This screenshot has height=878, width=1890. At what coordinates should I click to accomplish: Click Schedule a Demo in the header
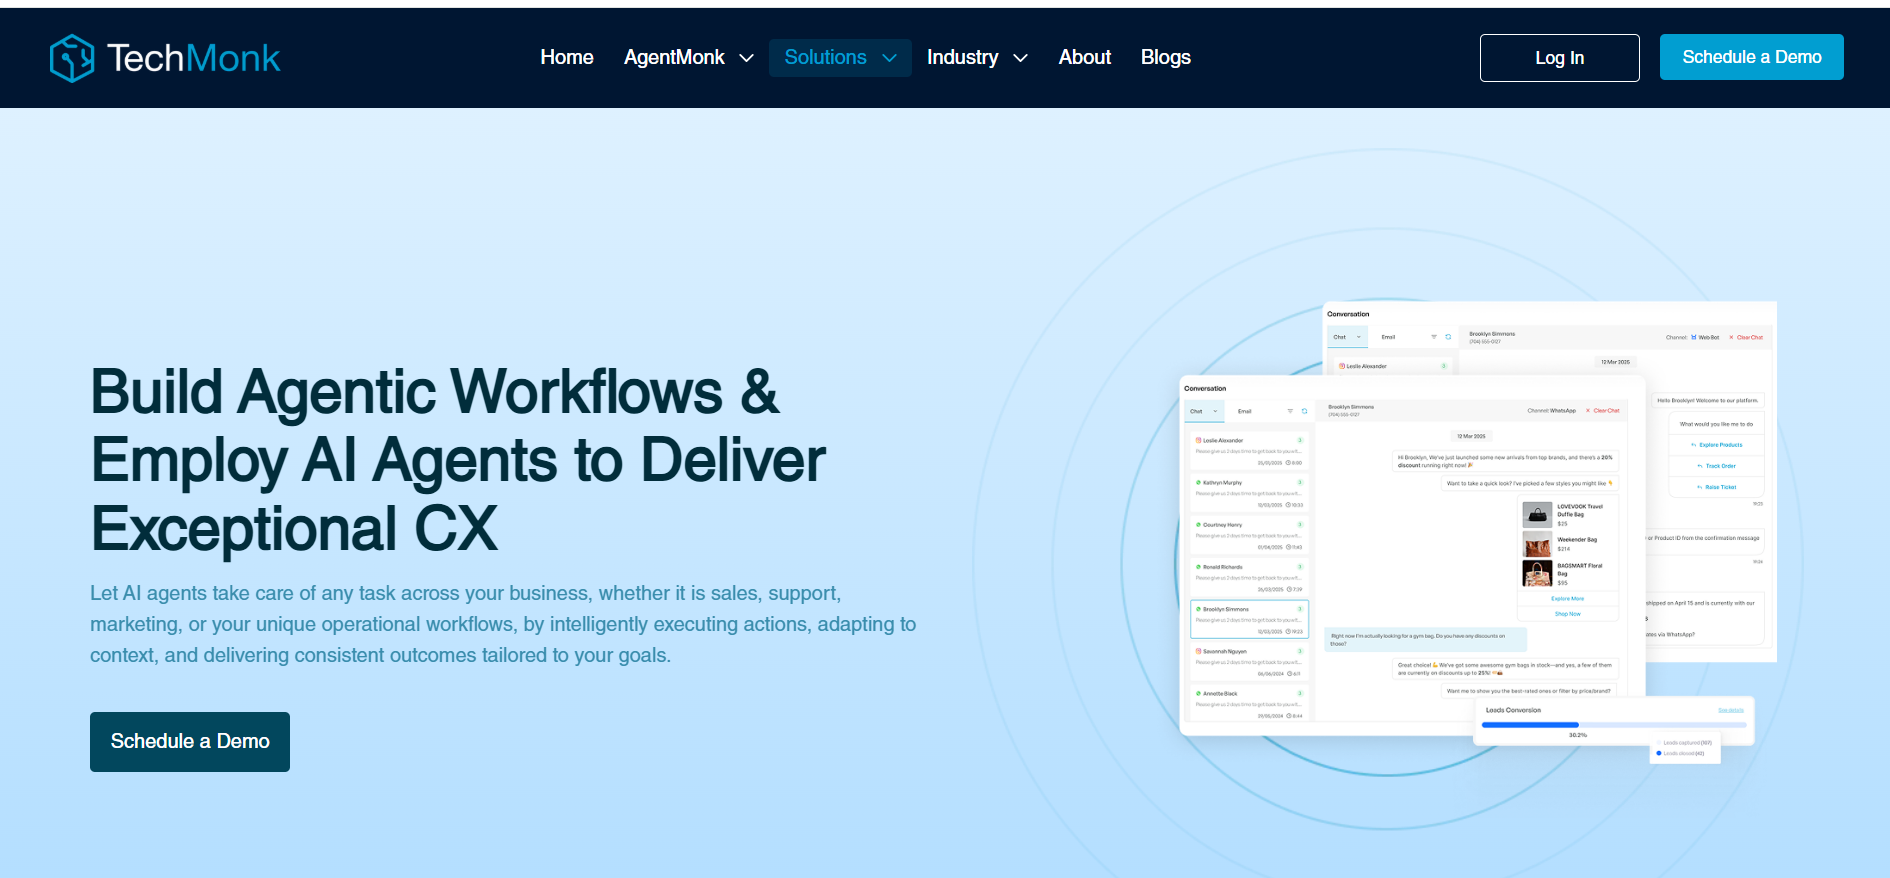[1752, 57]
